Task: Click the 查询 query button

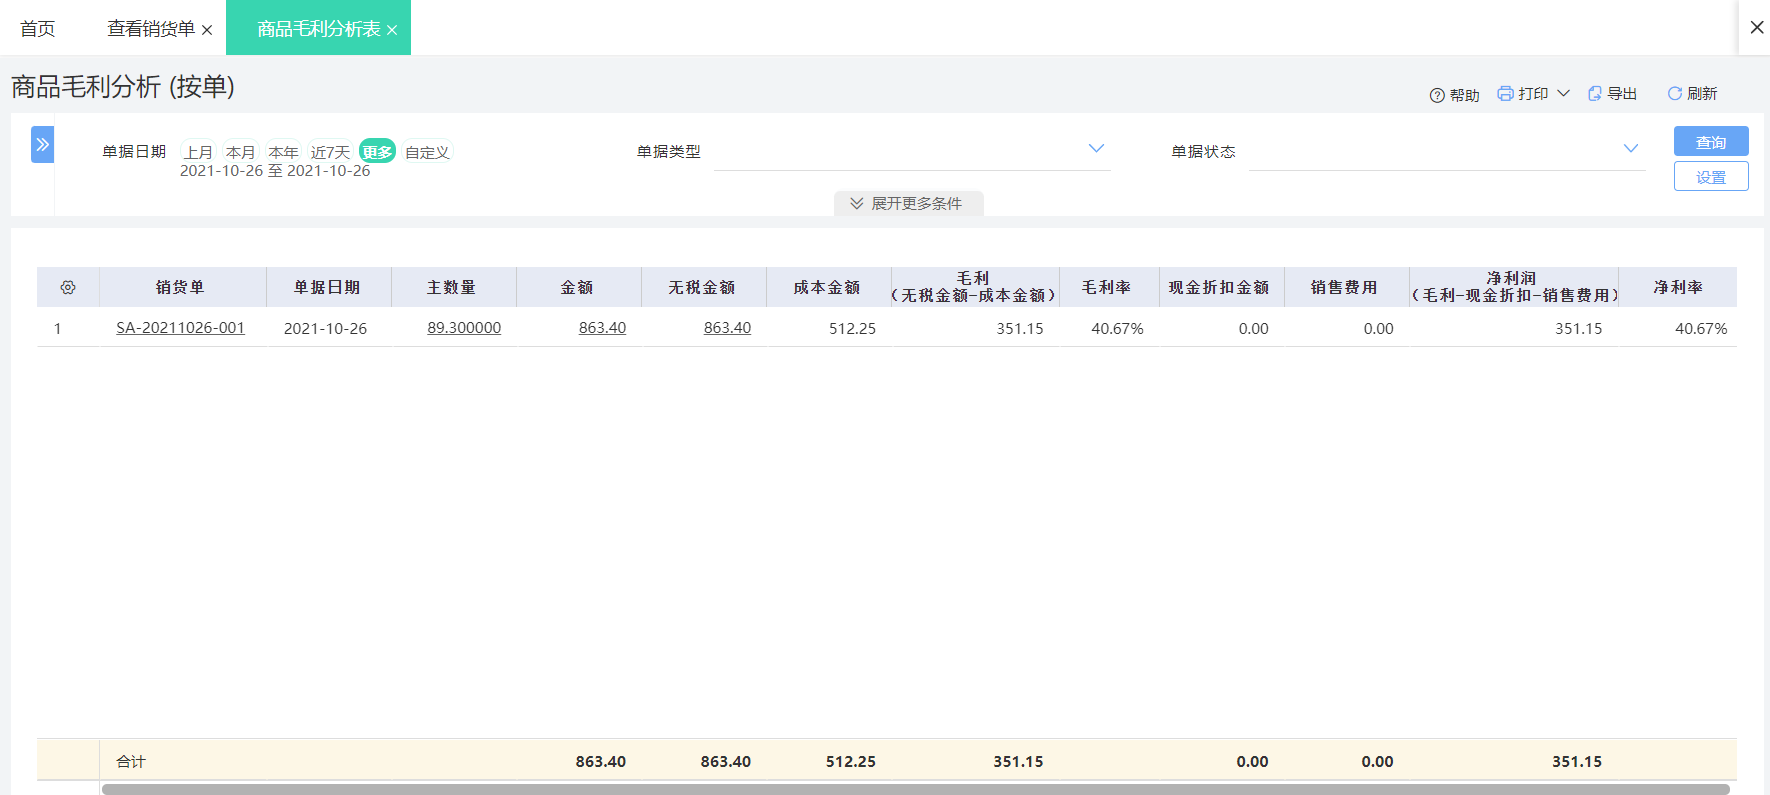Action: 1711,141
